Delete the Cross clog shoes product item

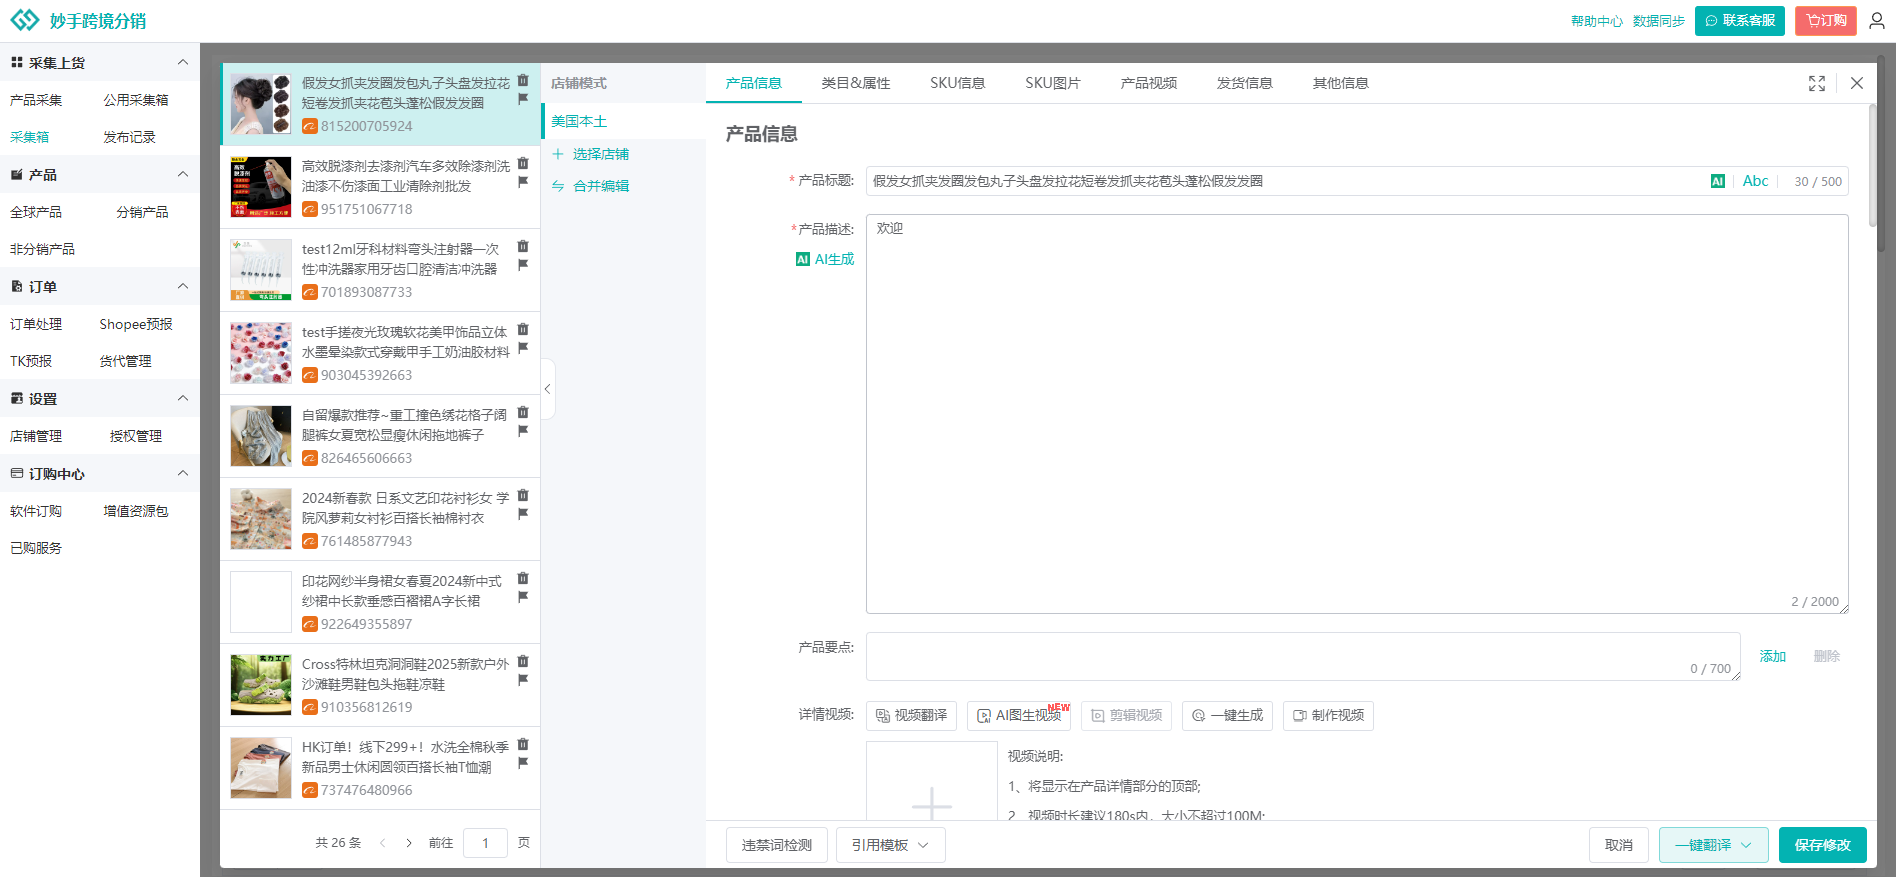(523, 661)
